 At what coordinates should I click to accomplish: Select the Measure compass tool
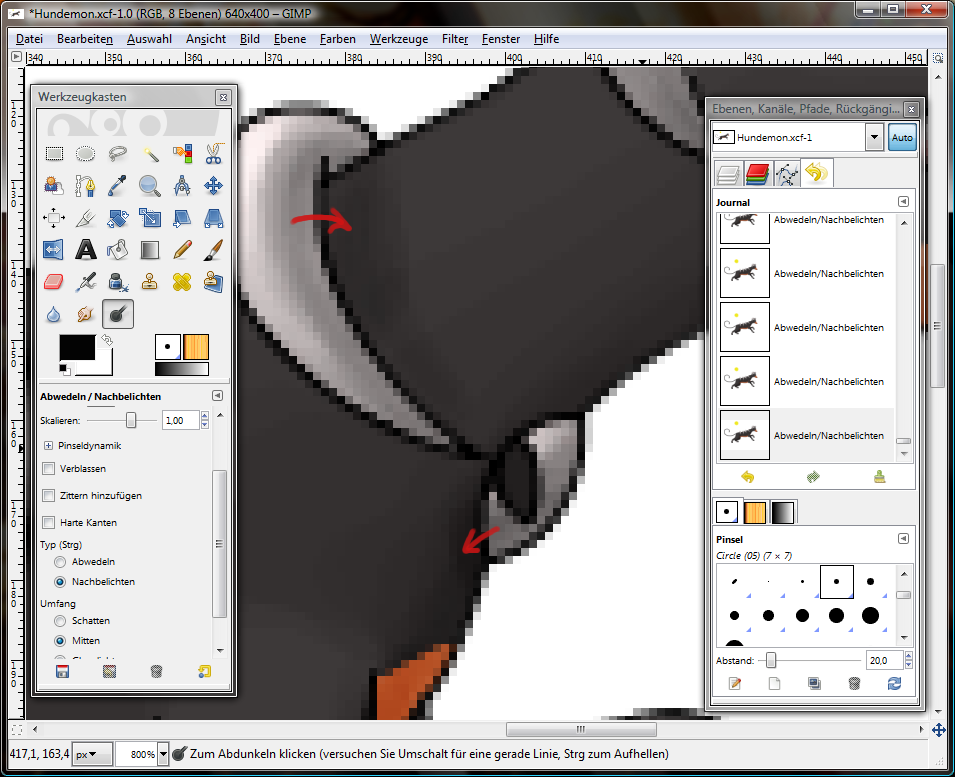(x=181, y=185)
